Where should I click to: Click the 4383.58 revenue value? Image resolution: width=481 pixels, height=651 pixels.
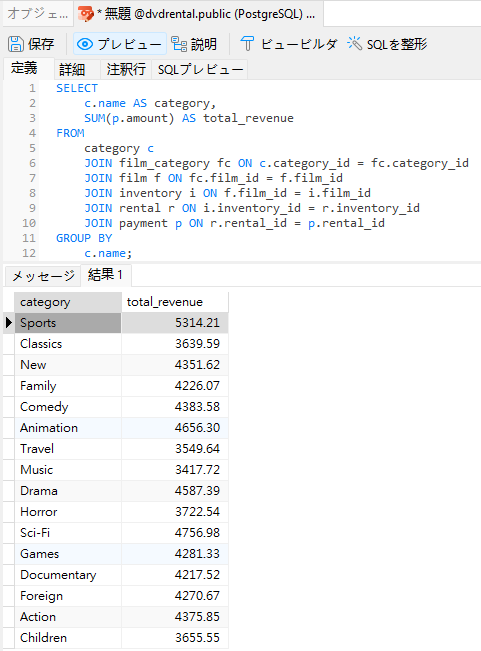click(x=197, y=407)
